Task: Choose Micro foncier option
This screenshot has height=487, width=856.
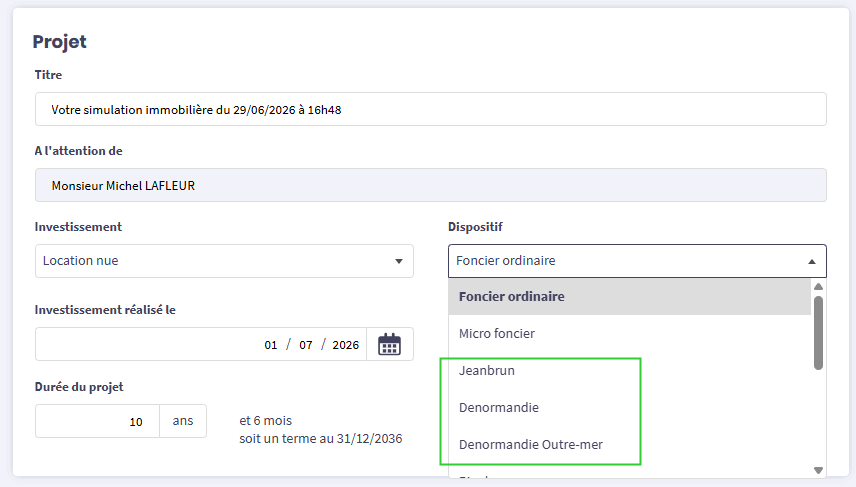Action: pos(629,334)
